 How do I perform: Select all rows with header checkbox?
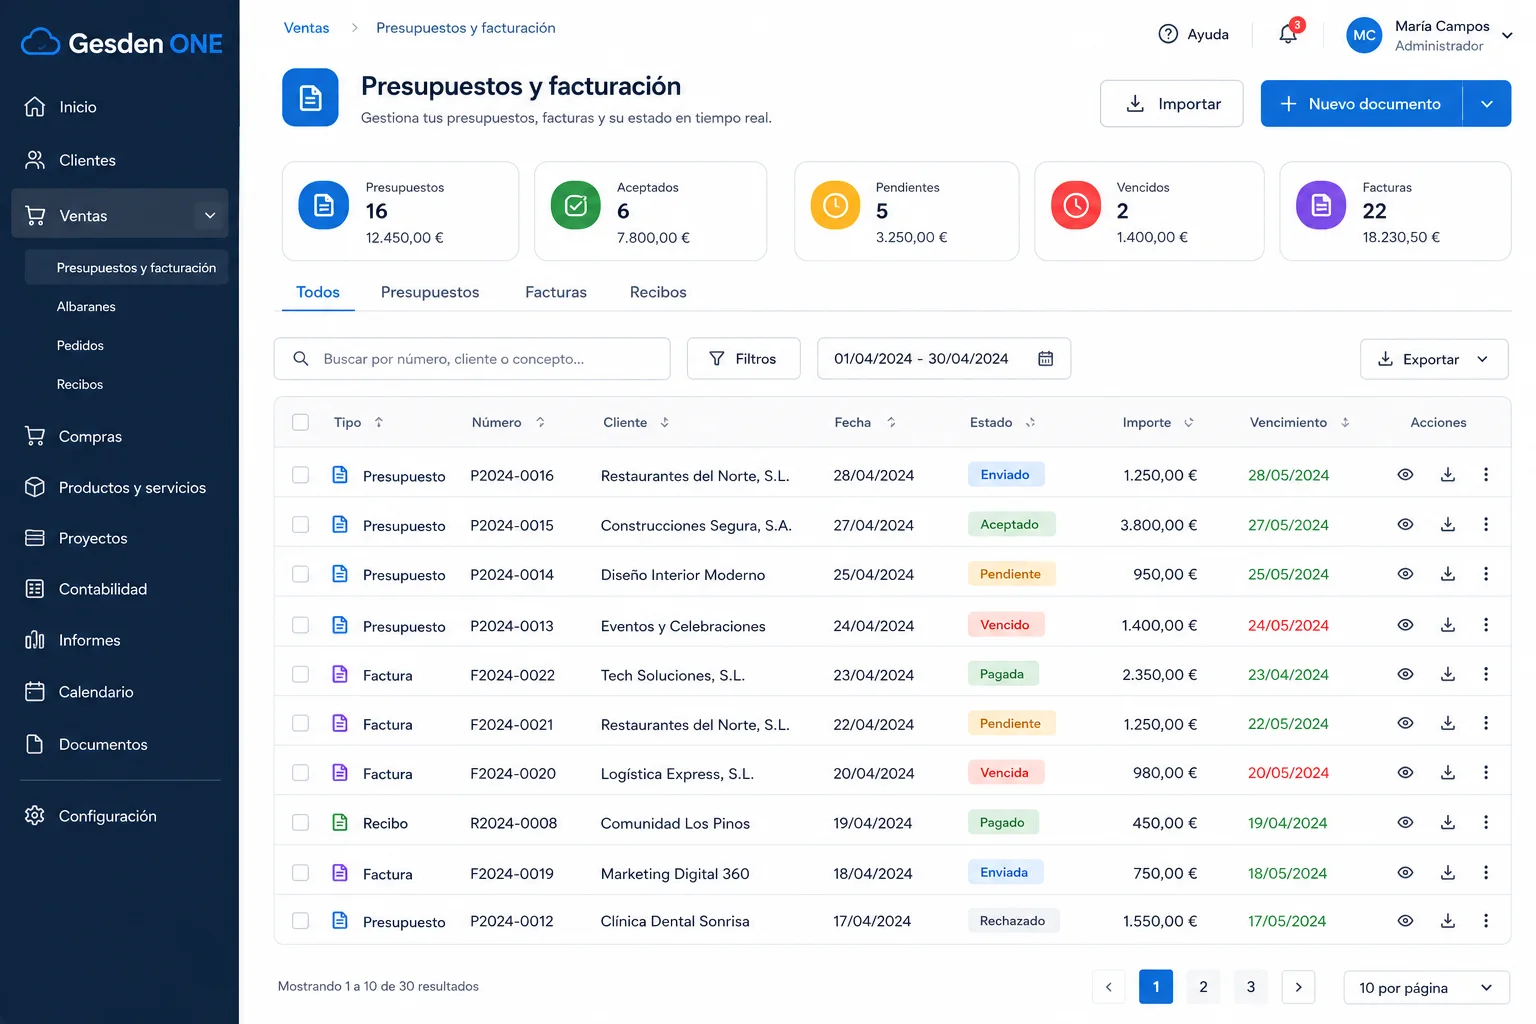point(300,422)
